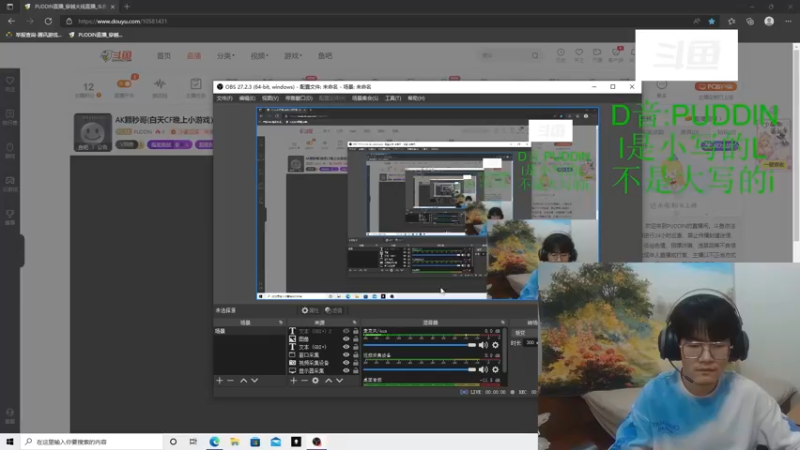Open settings gear for microphone/Aux channel
The image size is (800, 450).
click(495, 345)
